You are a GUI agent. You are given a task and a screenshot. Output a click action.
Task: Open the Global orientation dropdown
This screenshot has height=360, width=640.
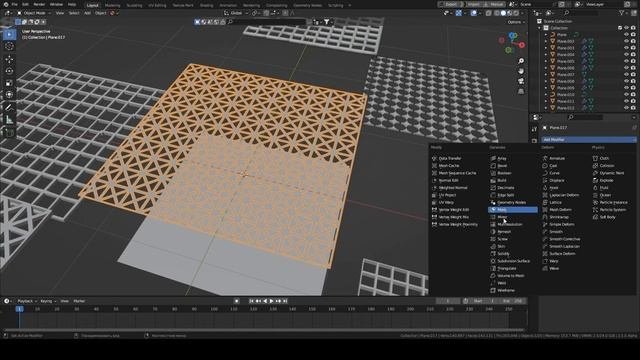(x=236, y=13)
